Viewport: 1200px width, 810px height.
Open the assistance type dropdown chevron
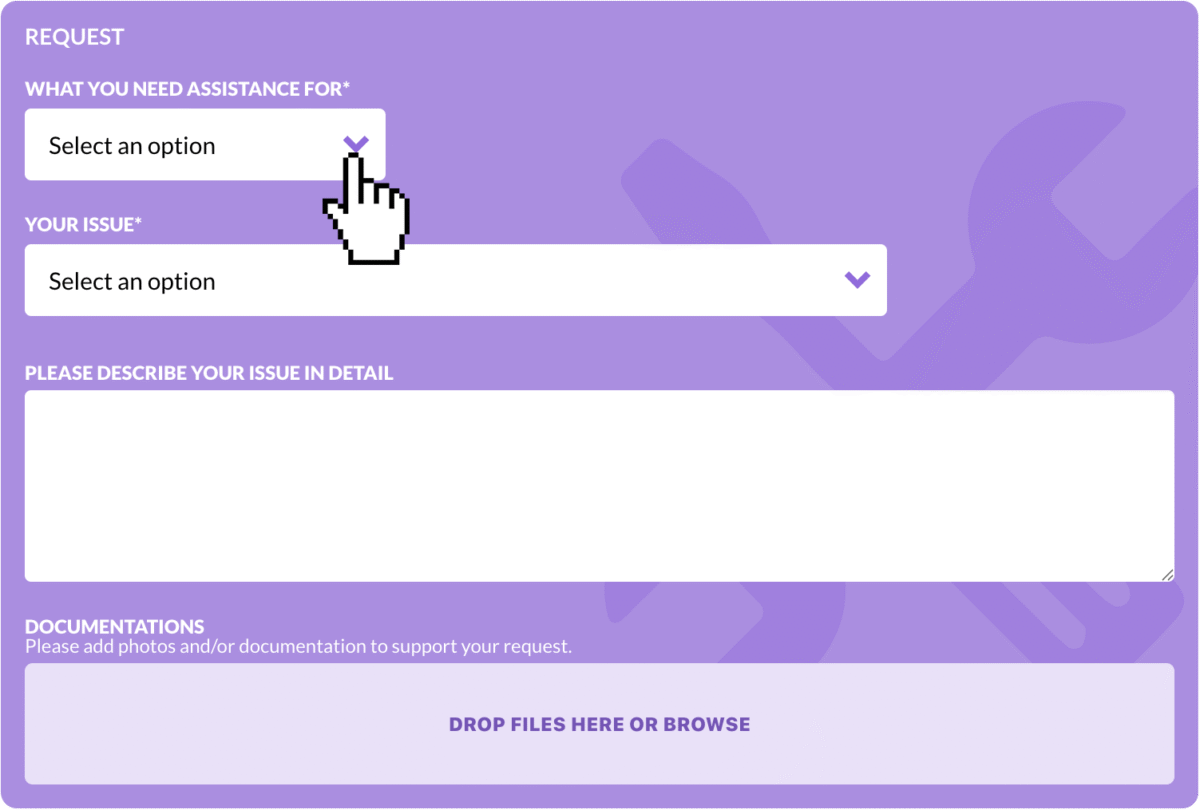click(x=356, y=144)
